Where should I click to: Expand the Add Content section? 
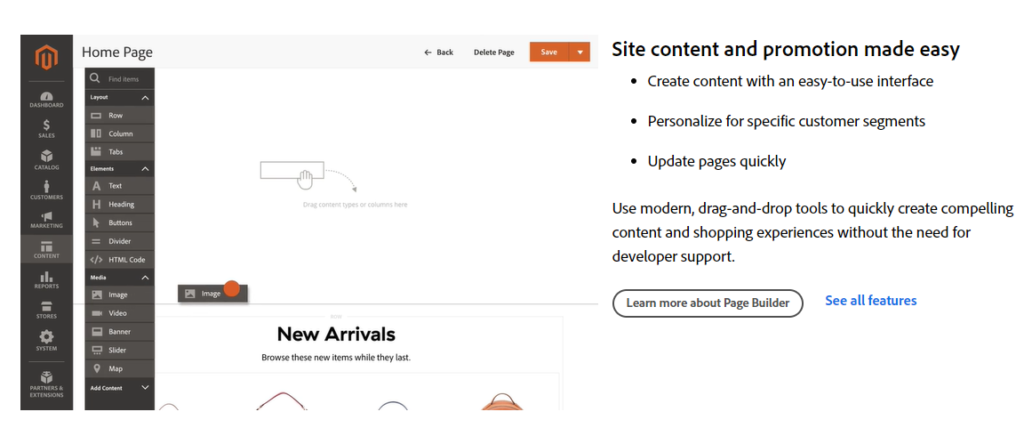[x=145, y=387]
